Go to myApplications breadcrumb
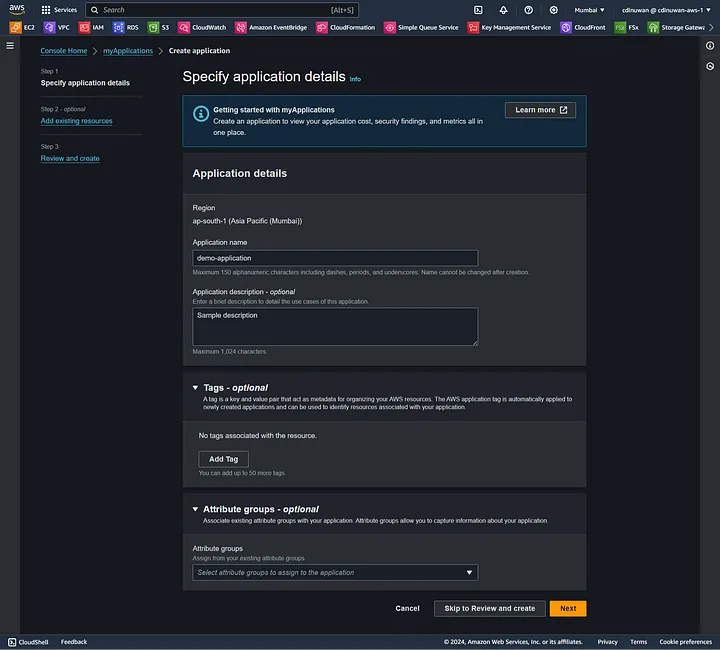Screen dimensions: 720x650 tap(128, 50)
